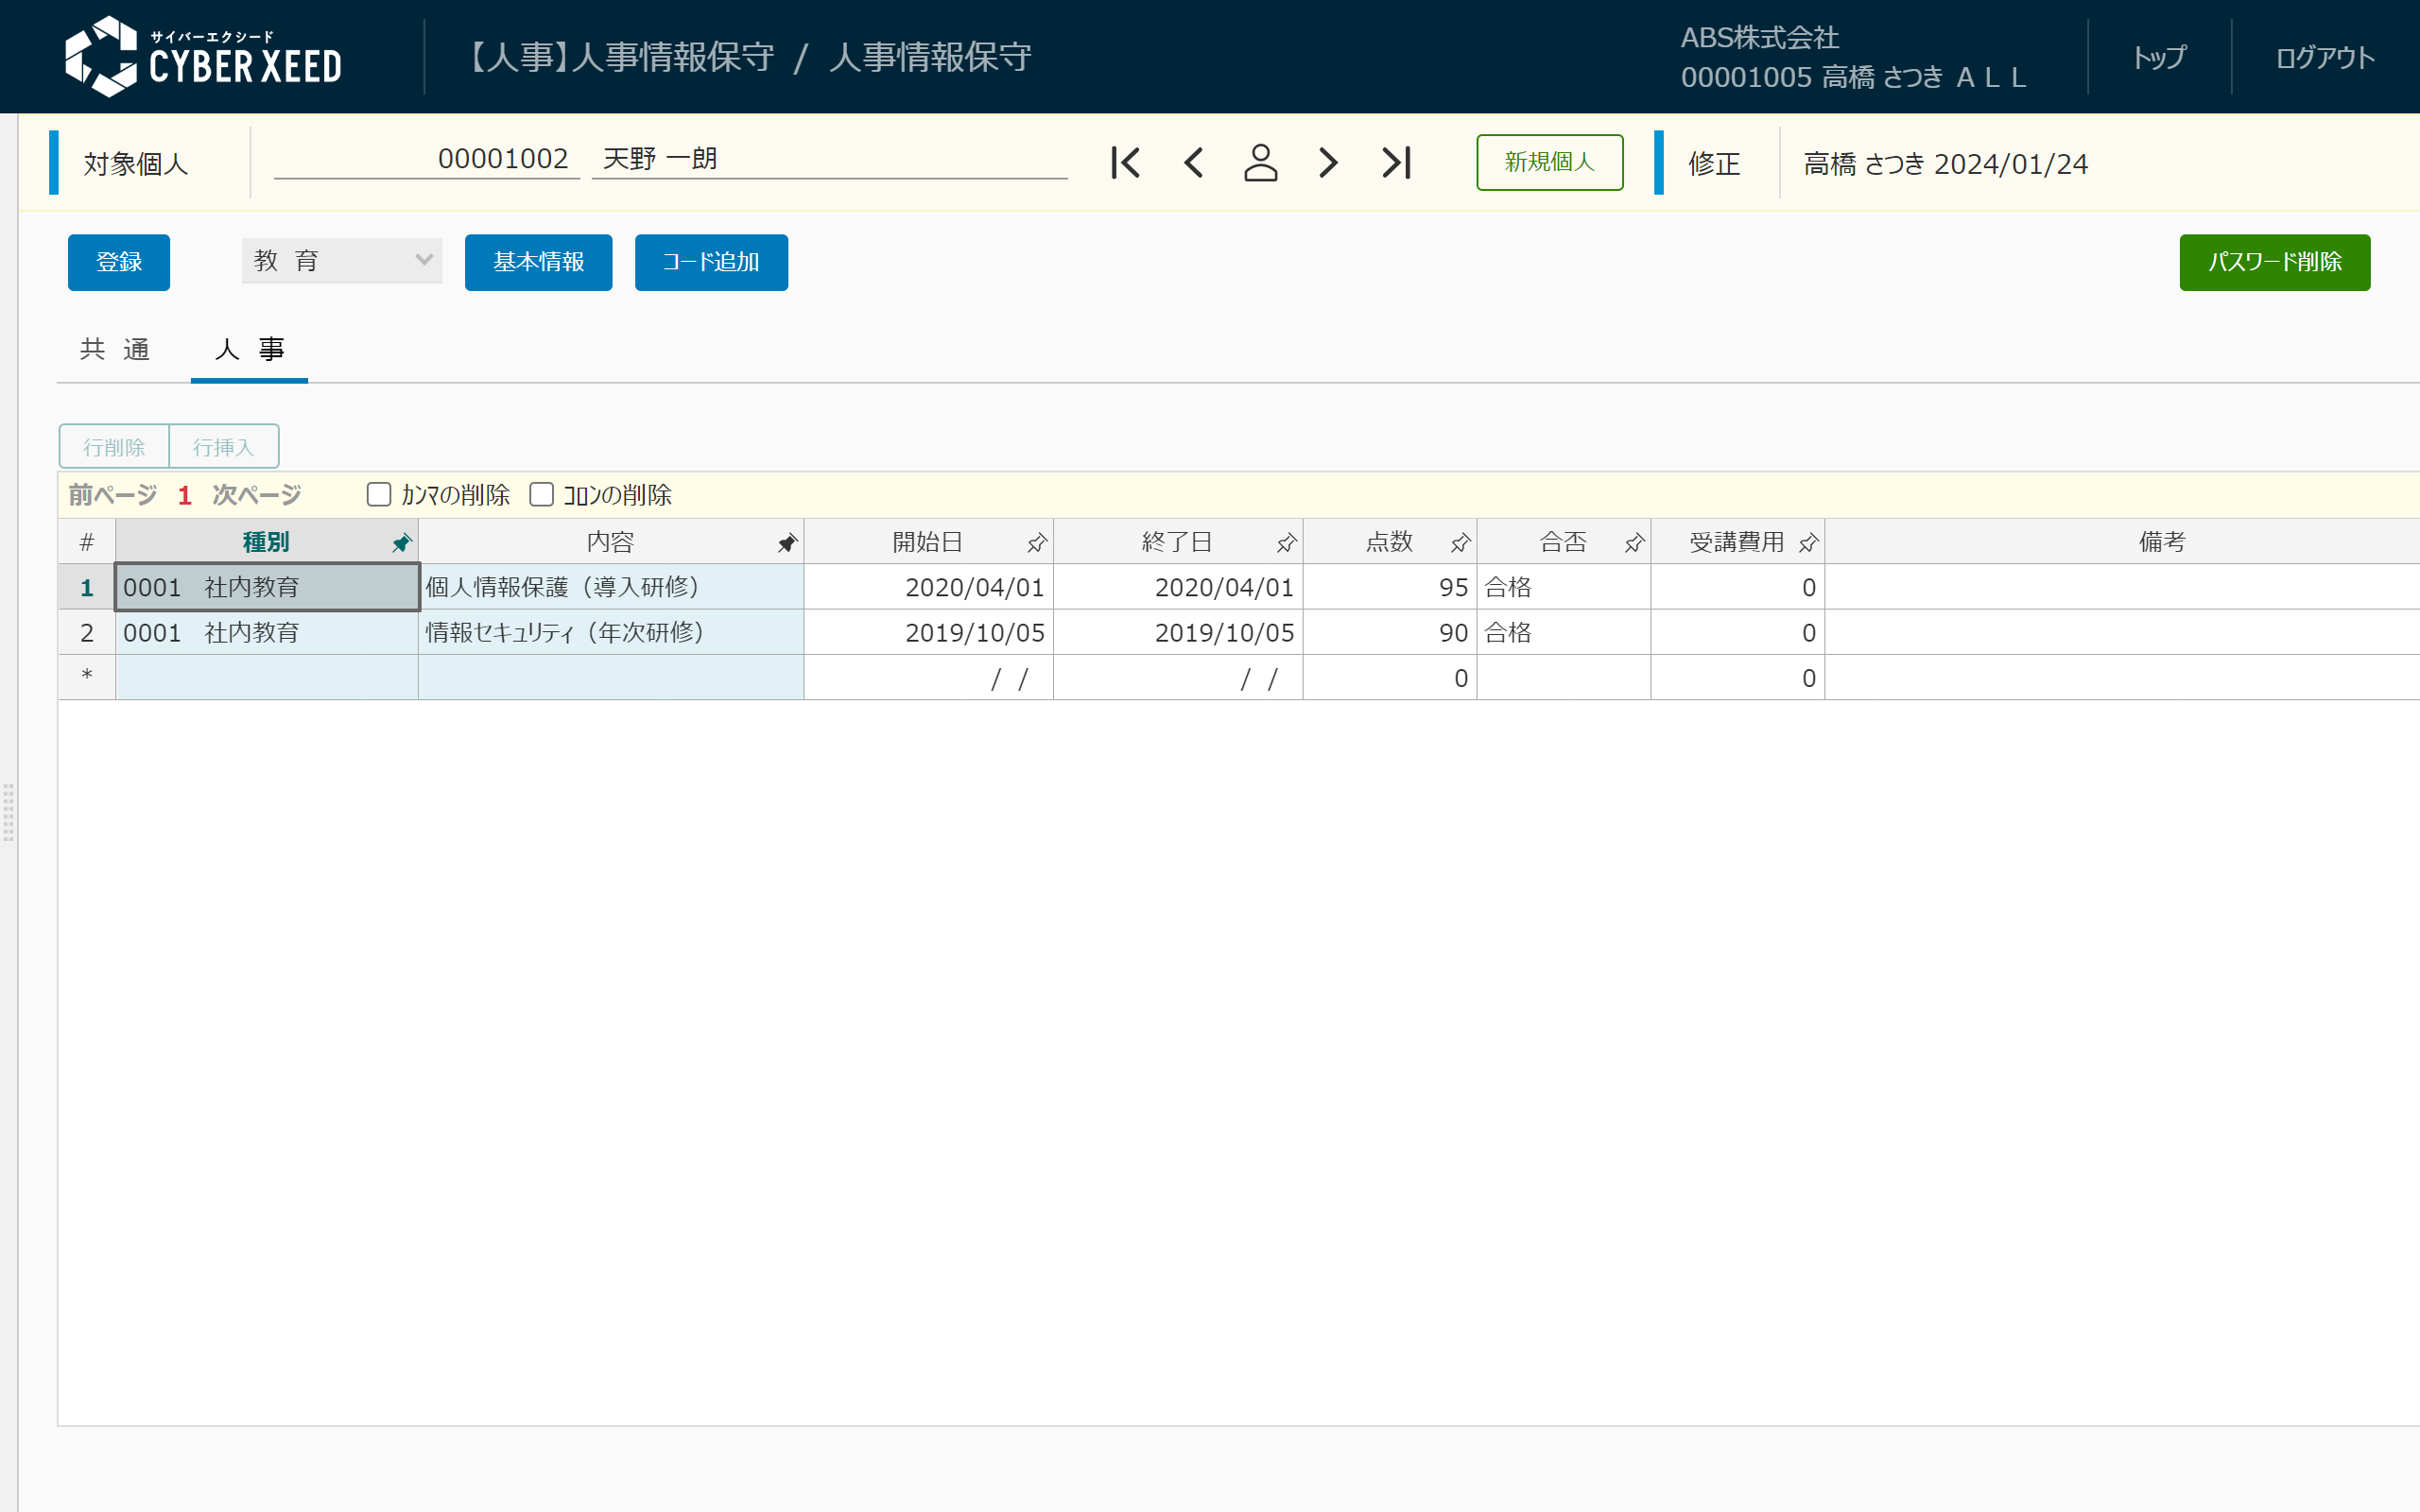Click the employee name field 天野 一朗
Screen dimensions: 2420x1512
point(829,159)
